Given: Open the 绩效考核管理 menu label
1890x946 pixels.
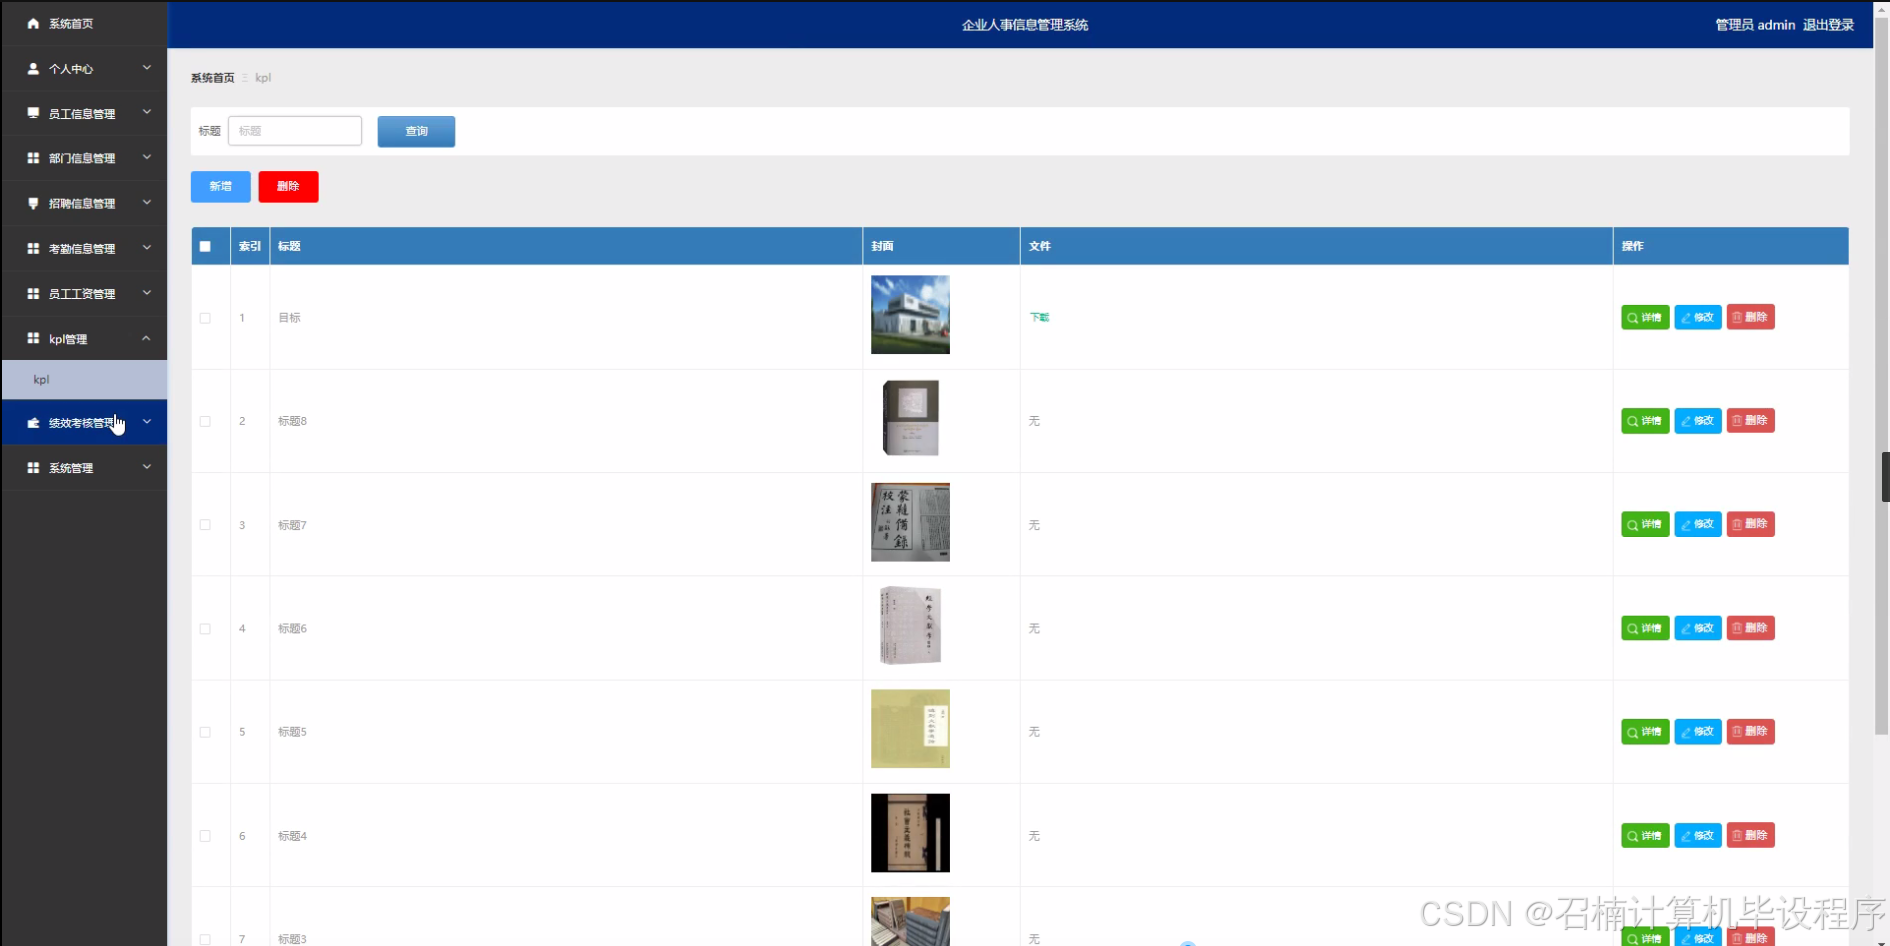Looking at the screenshot, I should [82, 423].
